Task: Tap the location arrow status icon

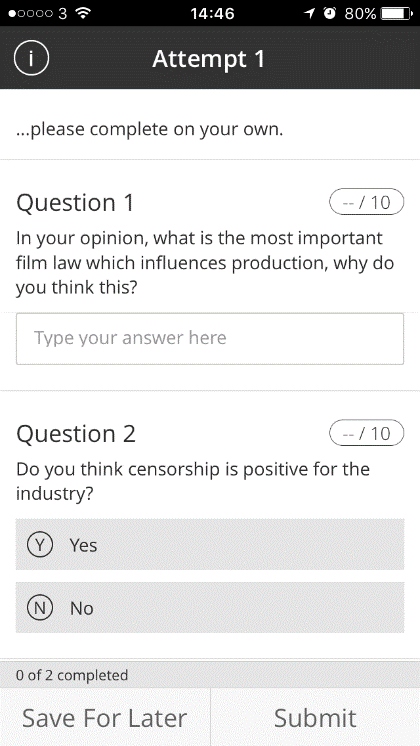Action: [x=310, y=13]
